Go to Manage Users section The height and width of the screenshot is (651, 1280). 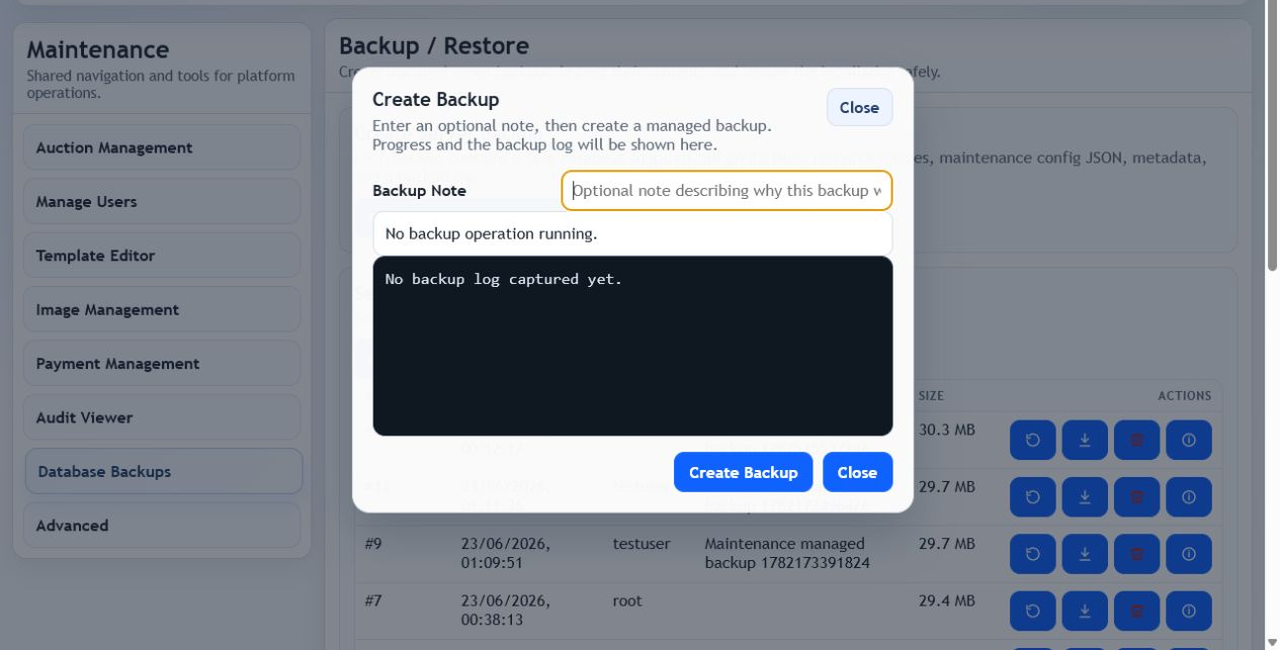click(161, 201)
